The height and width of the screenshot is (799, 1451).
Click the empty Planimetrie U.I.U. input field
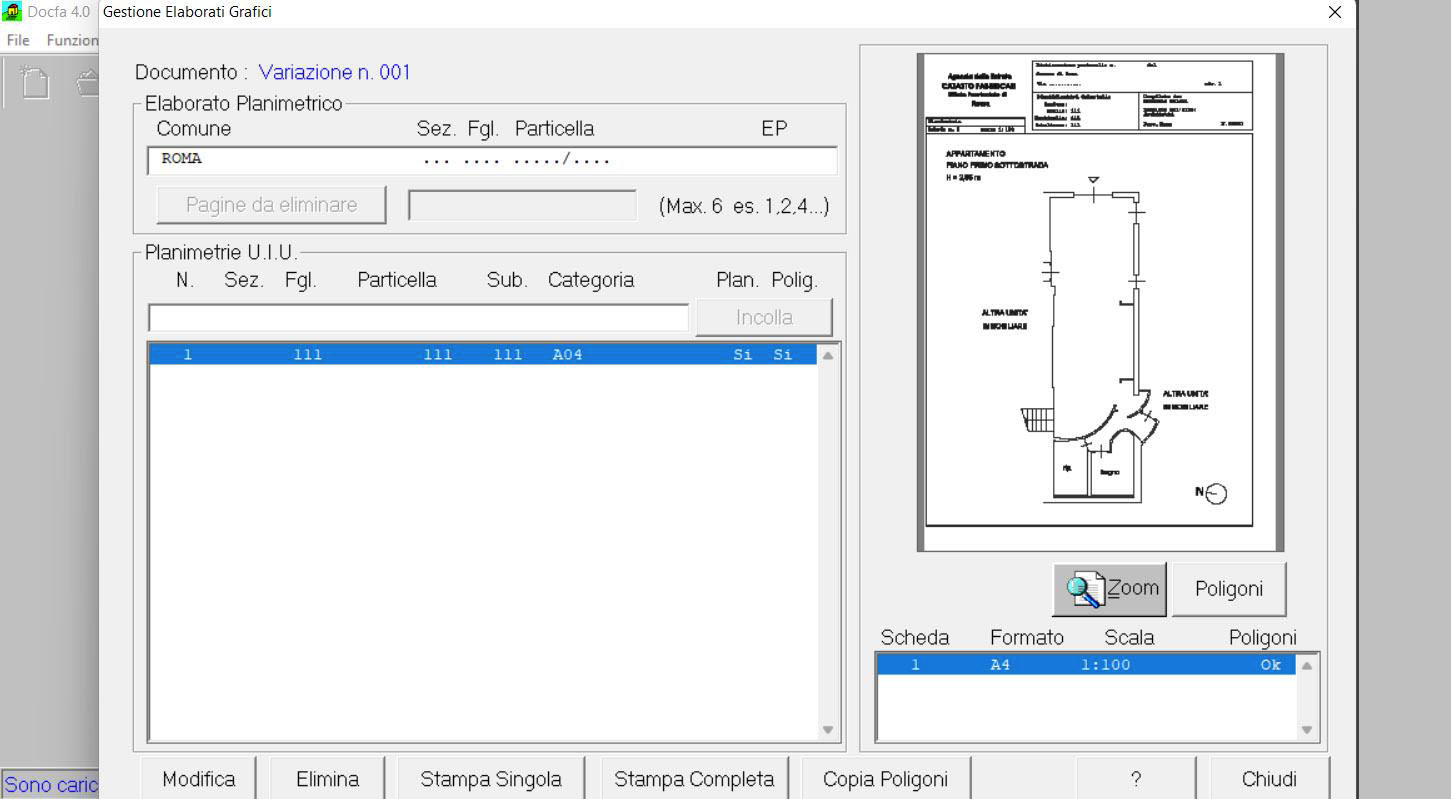click(x=418, y=318)
